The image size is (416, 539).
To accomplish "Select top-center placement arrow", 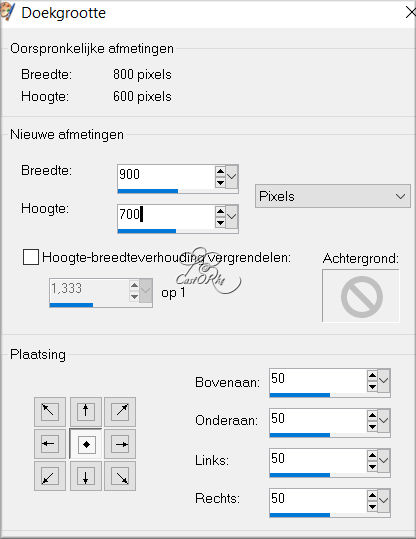I will coord(86,411).
